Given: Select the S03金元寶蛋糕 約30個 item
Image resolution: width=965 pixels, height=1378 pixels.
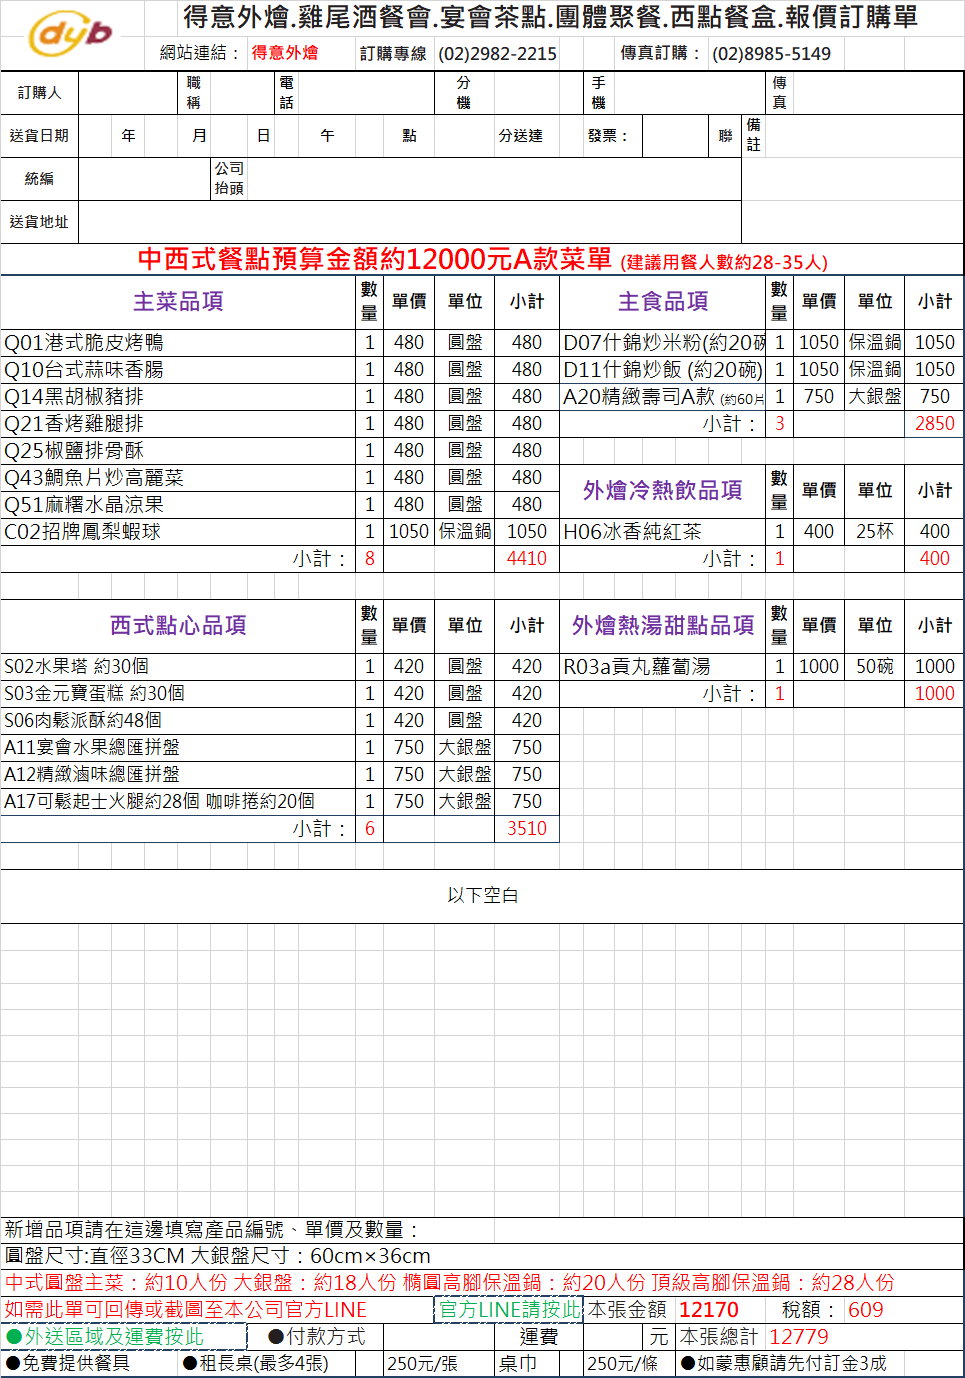Looking at the screenshot, I should [x=179, y=694].
